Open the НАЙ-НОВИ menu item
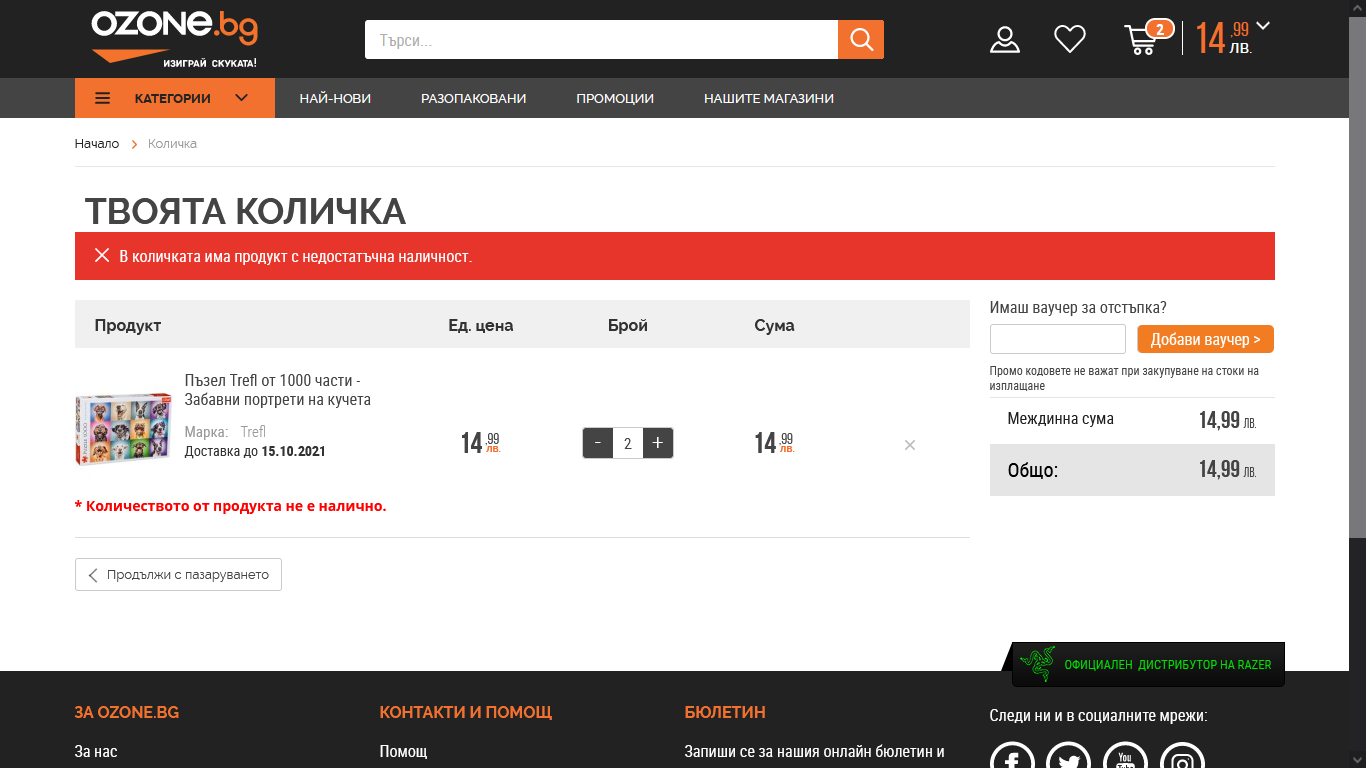The height and width of the screenshot is (768, 1366). coord(335,98)
